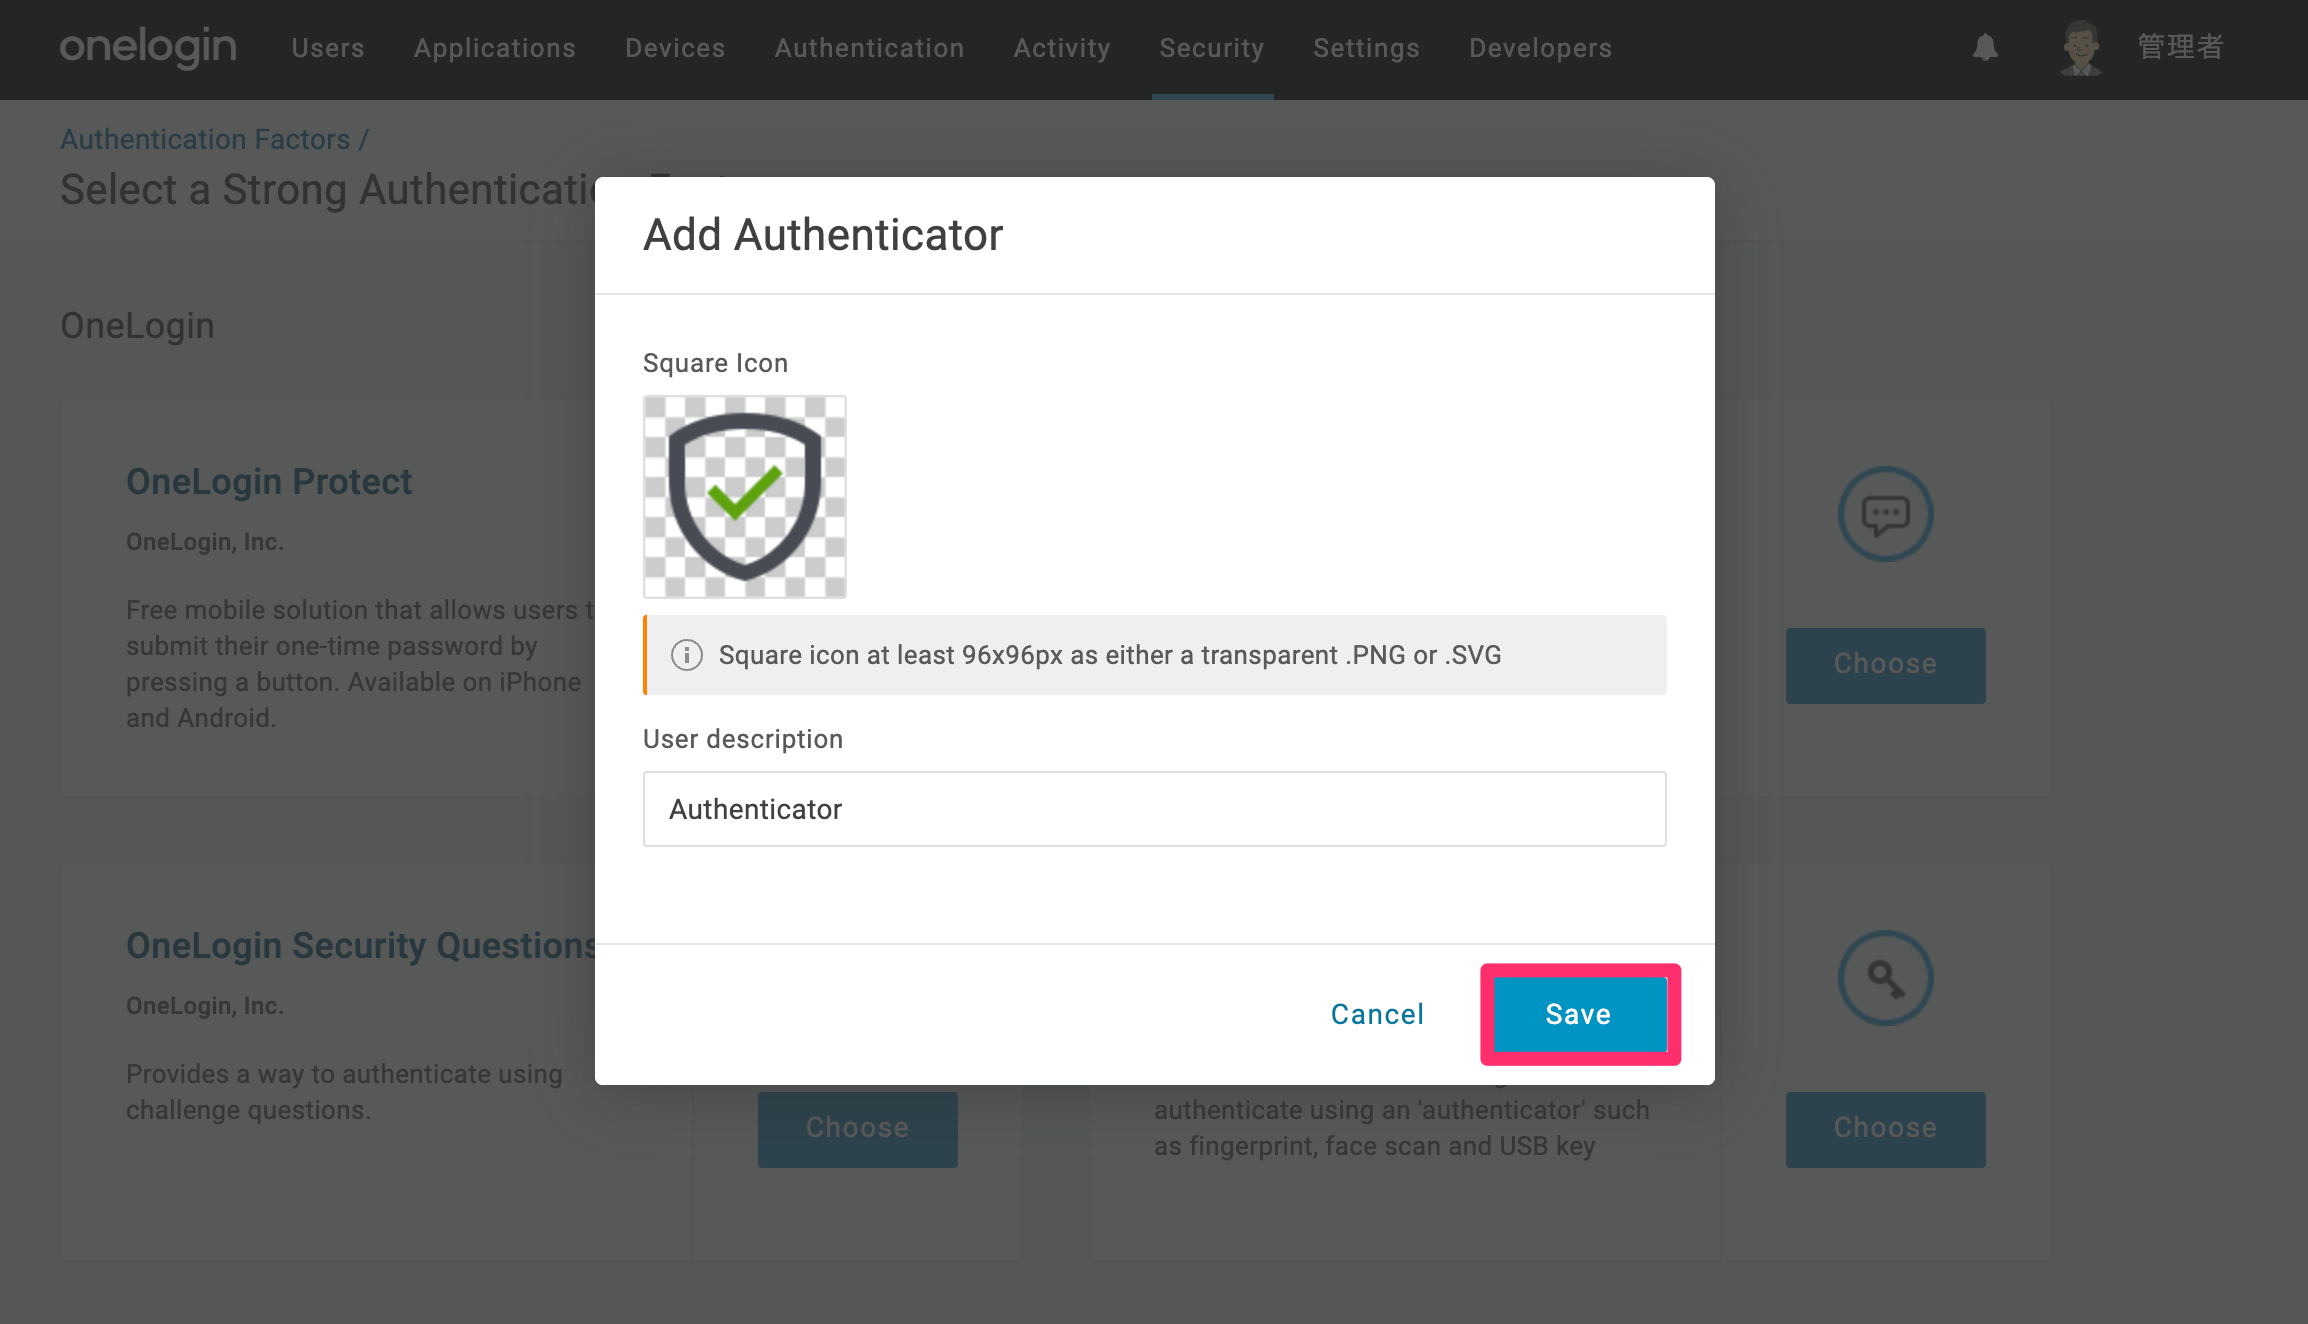
Task: Open the user avatar menu
Action: click(x=2081, y=47)
